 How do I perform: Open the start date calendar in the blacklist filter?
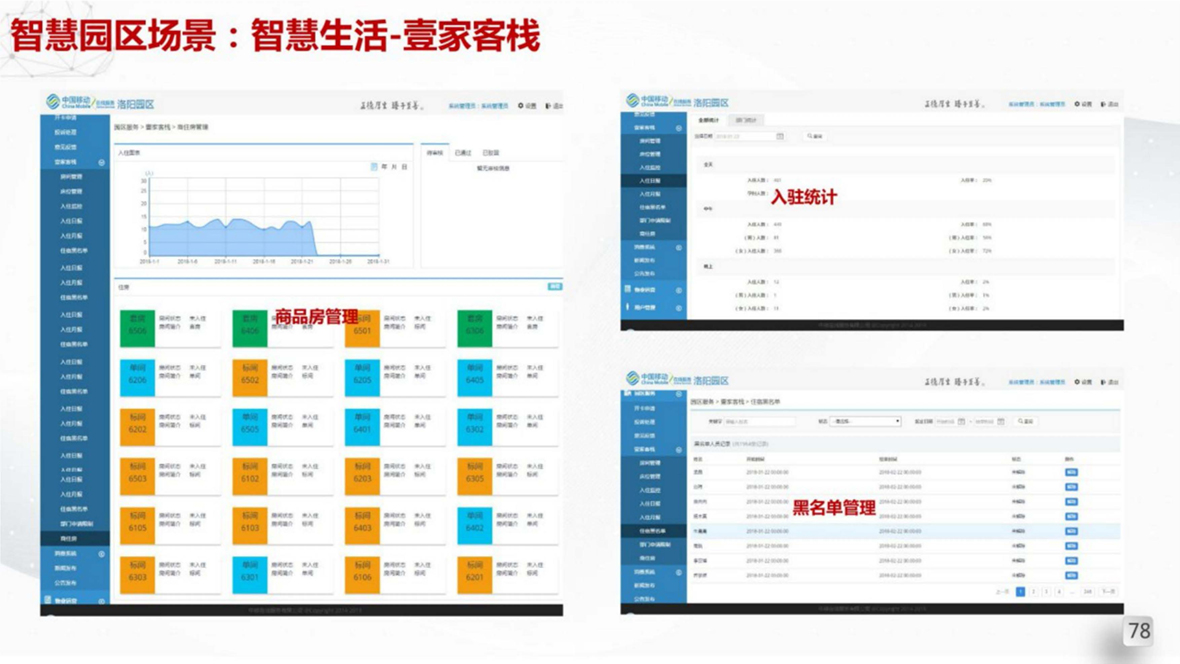[962, 422]
